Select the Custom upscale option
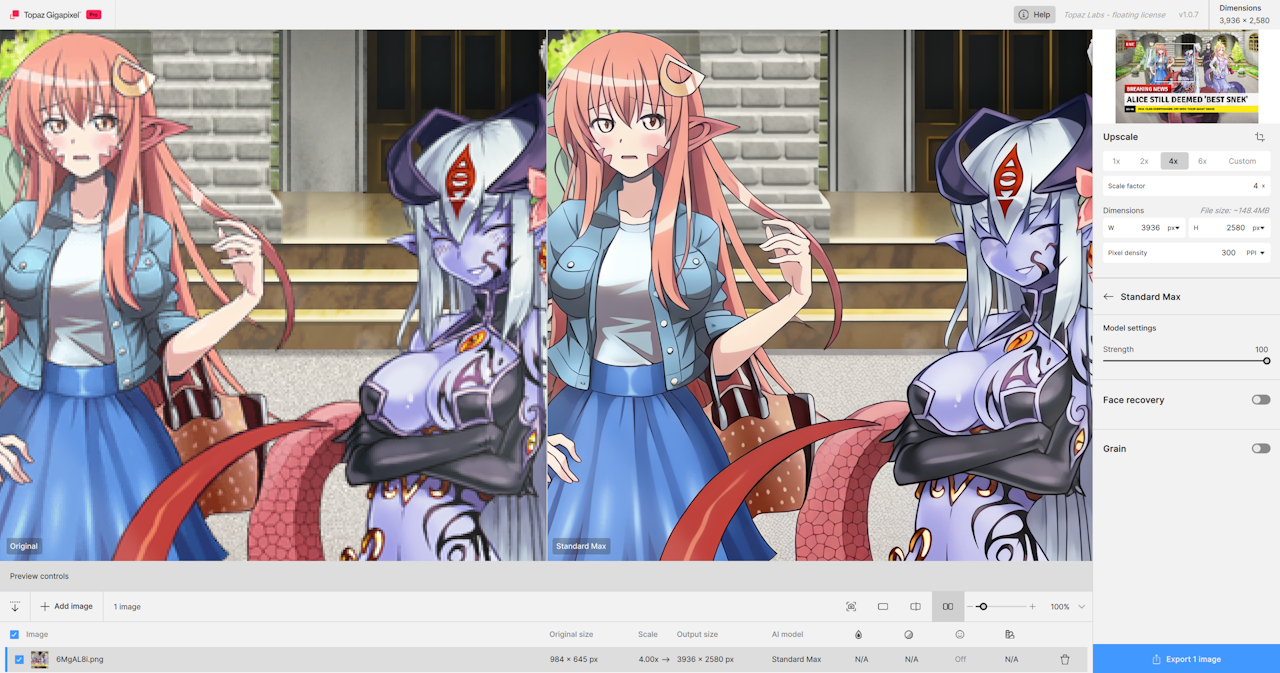This screenshot has height=673, width=1280. tap(1242, 161)
